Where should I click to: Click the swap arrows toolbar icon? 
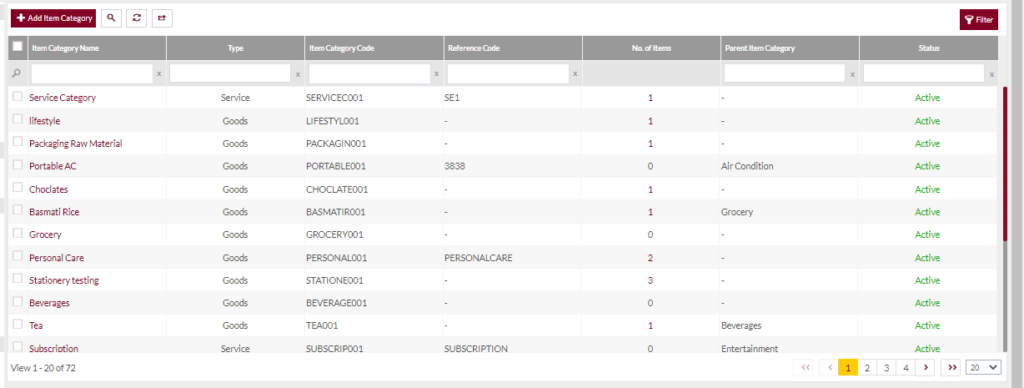(162, 18)
